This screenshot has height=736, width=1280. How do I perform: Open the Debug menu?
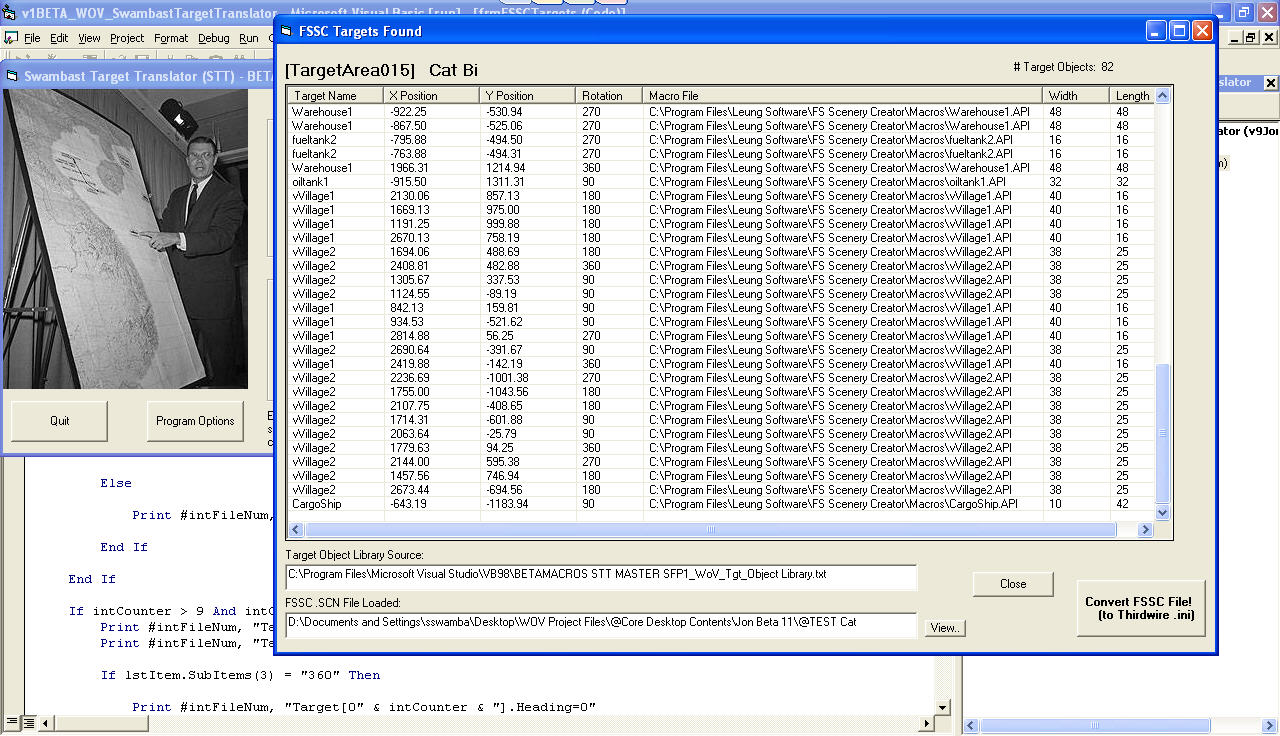[x=213, y=38]
